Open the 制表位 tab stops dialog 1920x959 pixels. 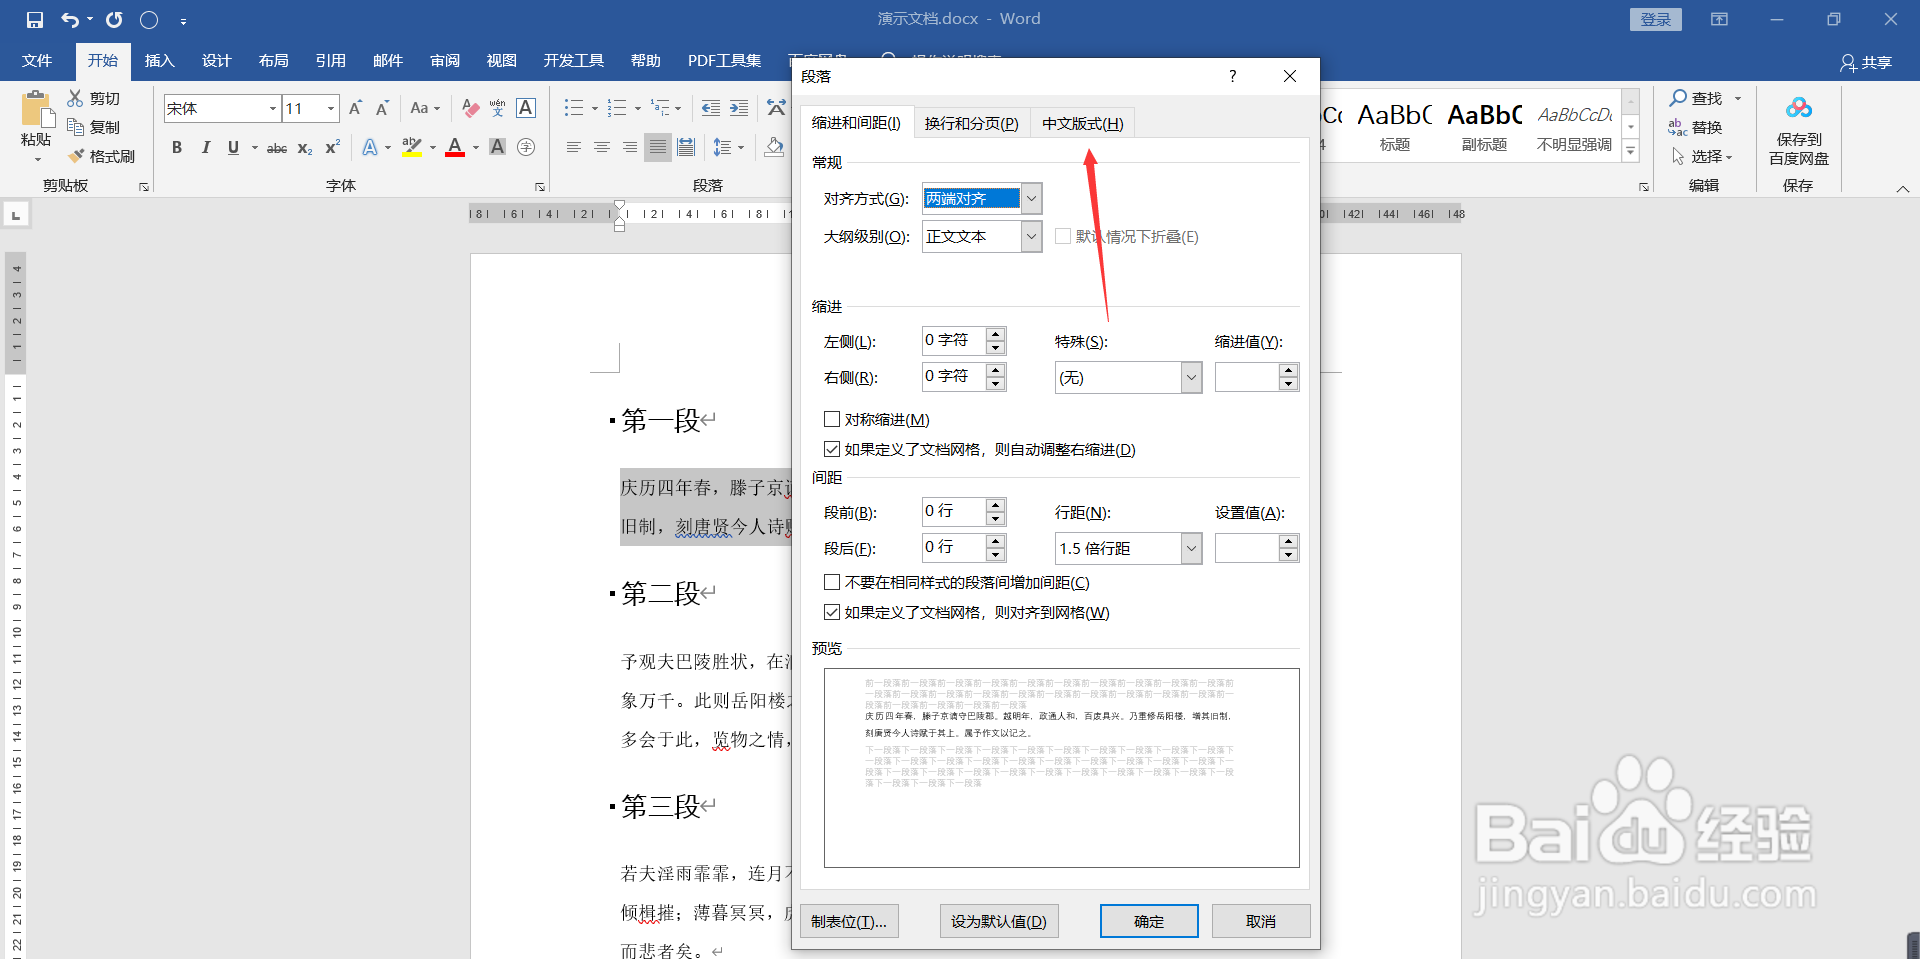point(848,920)
